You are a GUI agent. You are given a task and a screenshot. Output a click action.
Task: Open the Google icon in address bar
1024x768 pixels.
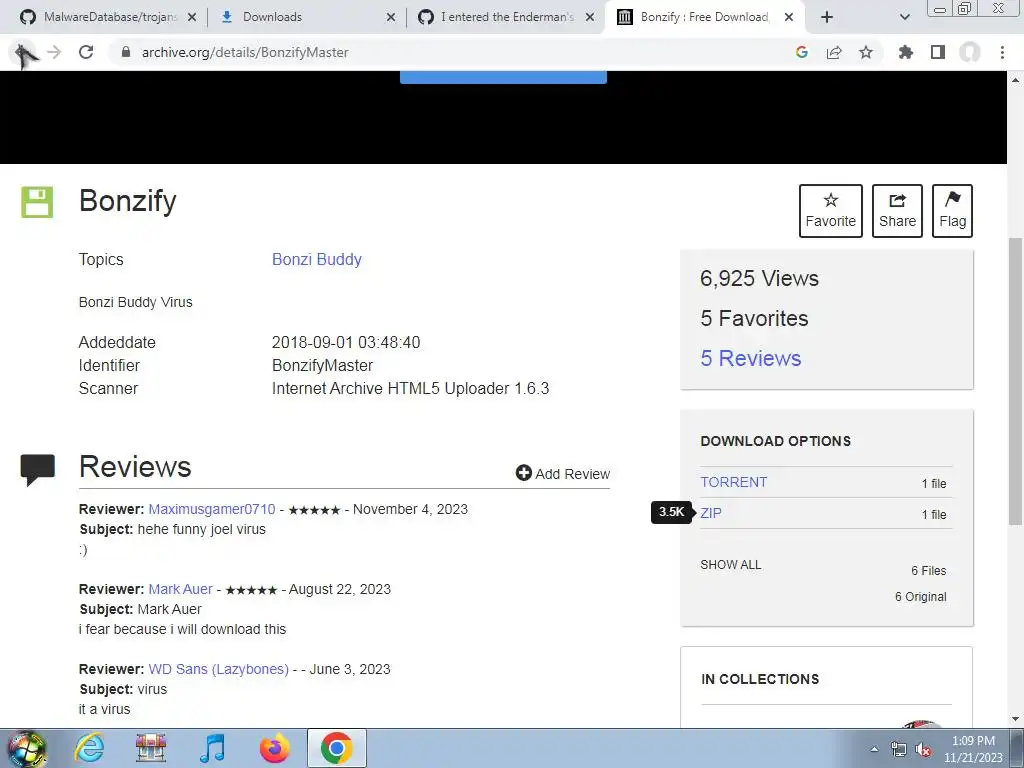pyautogui.click(x=801, y=52)
